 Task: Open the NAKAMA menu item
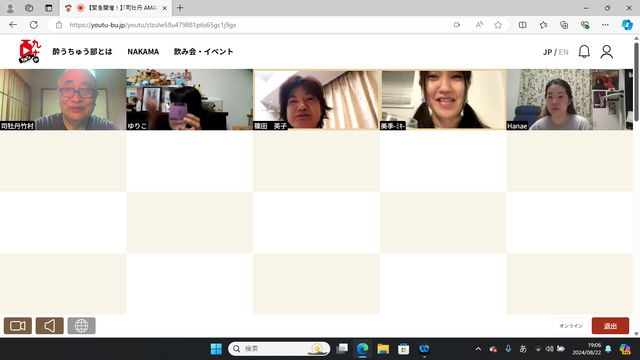143,52
